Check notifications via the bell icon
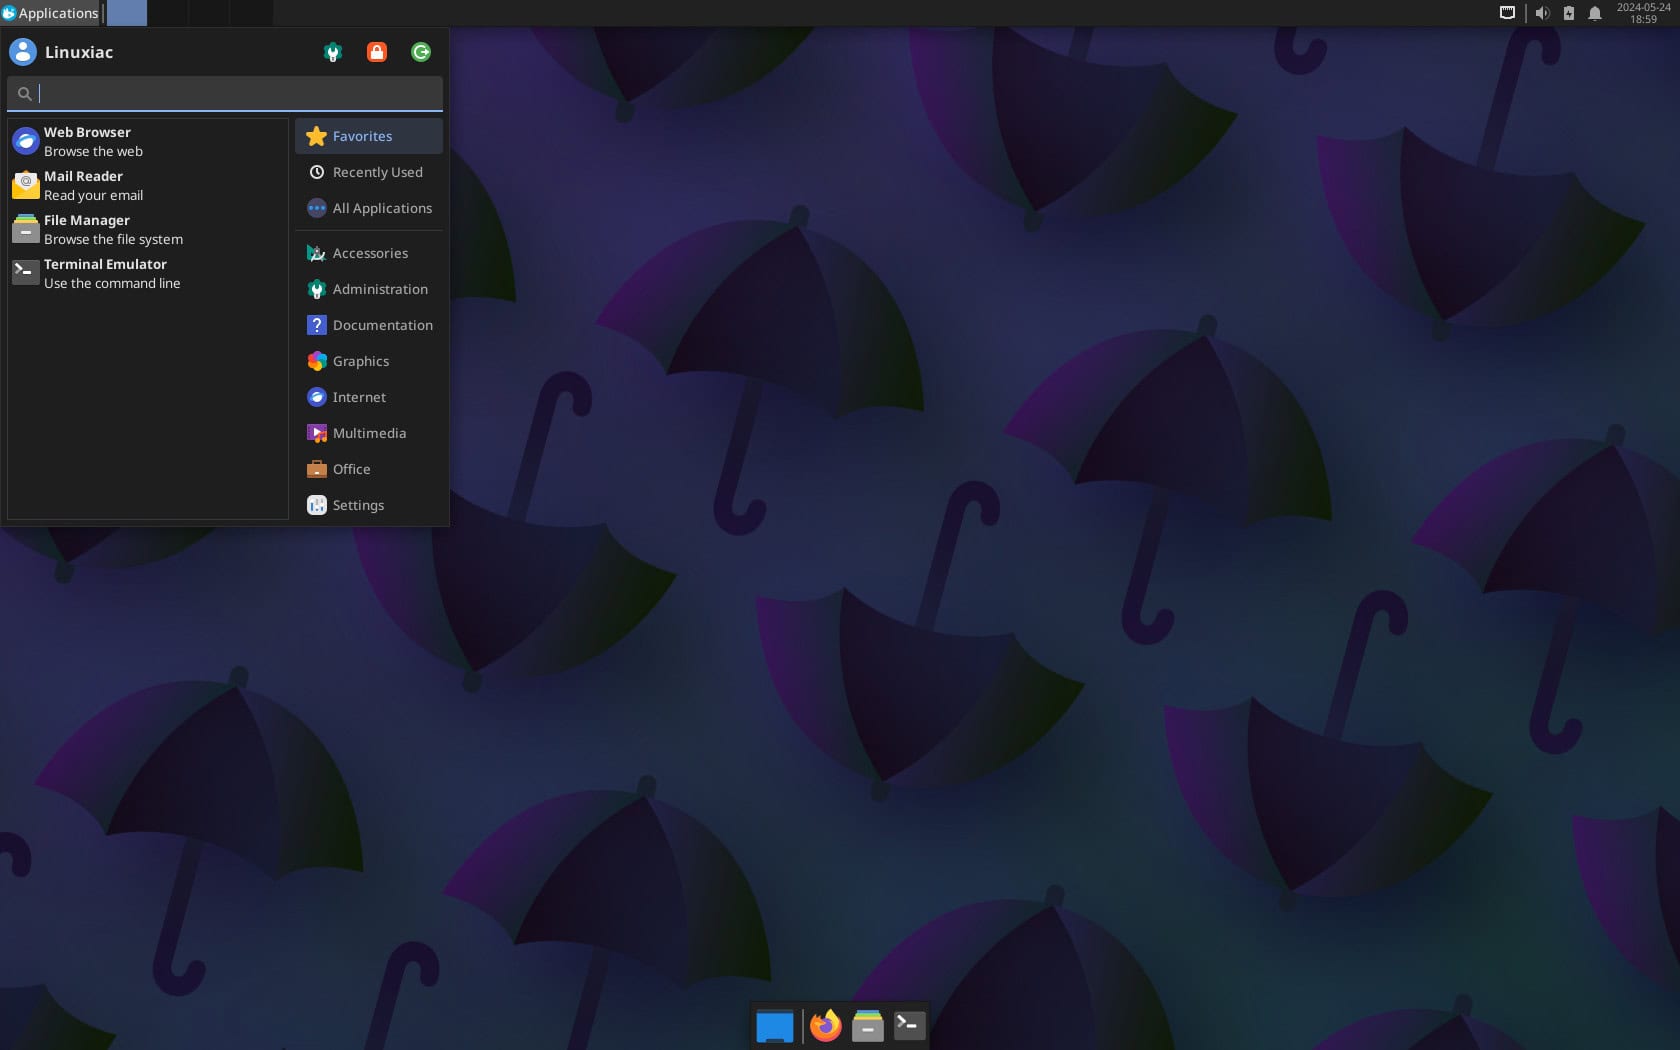 (1595, 12)
